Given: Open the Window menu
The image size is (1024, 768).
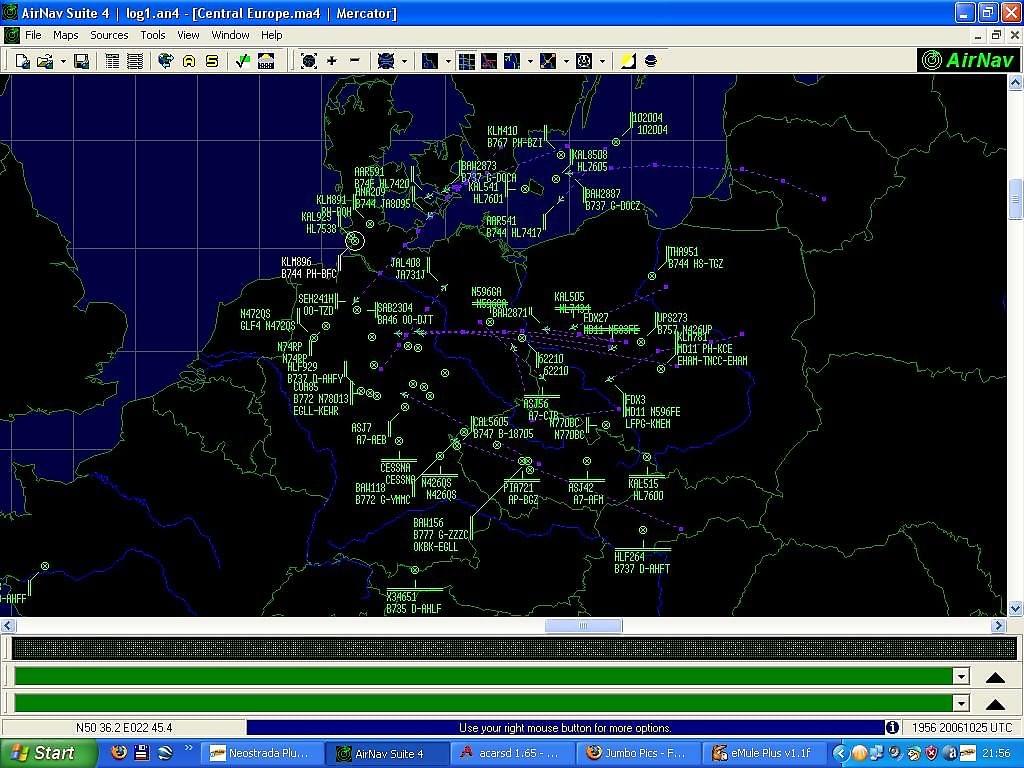Looking at the screenshot, I should click(230, 35).
